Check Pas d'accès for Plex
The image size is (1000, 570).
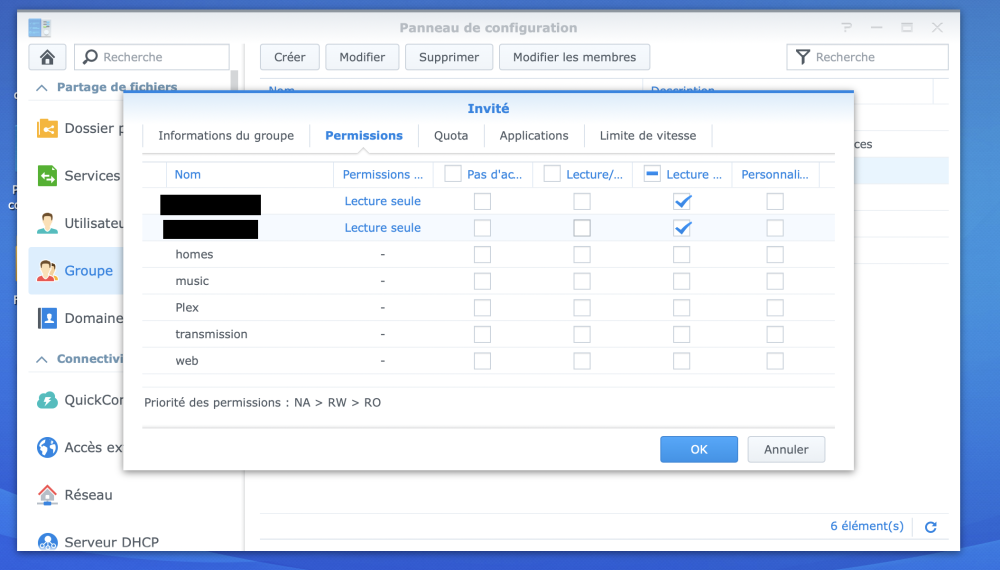click(482, 308)
